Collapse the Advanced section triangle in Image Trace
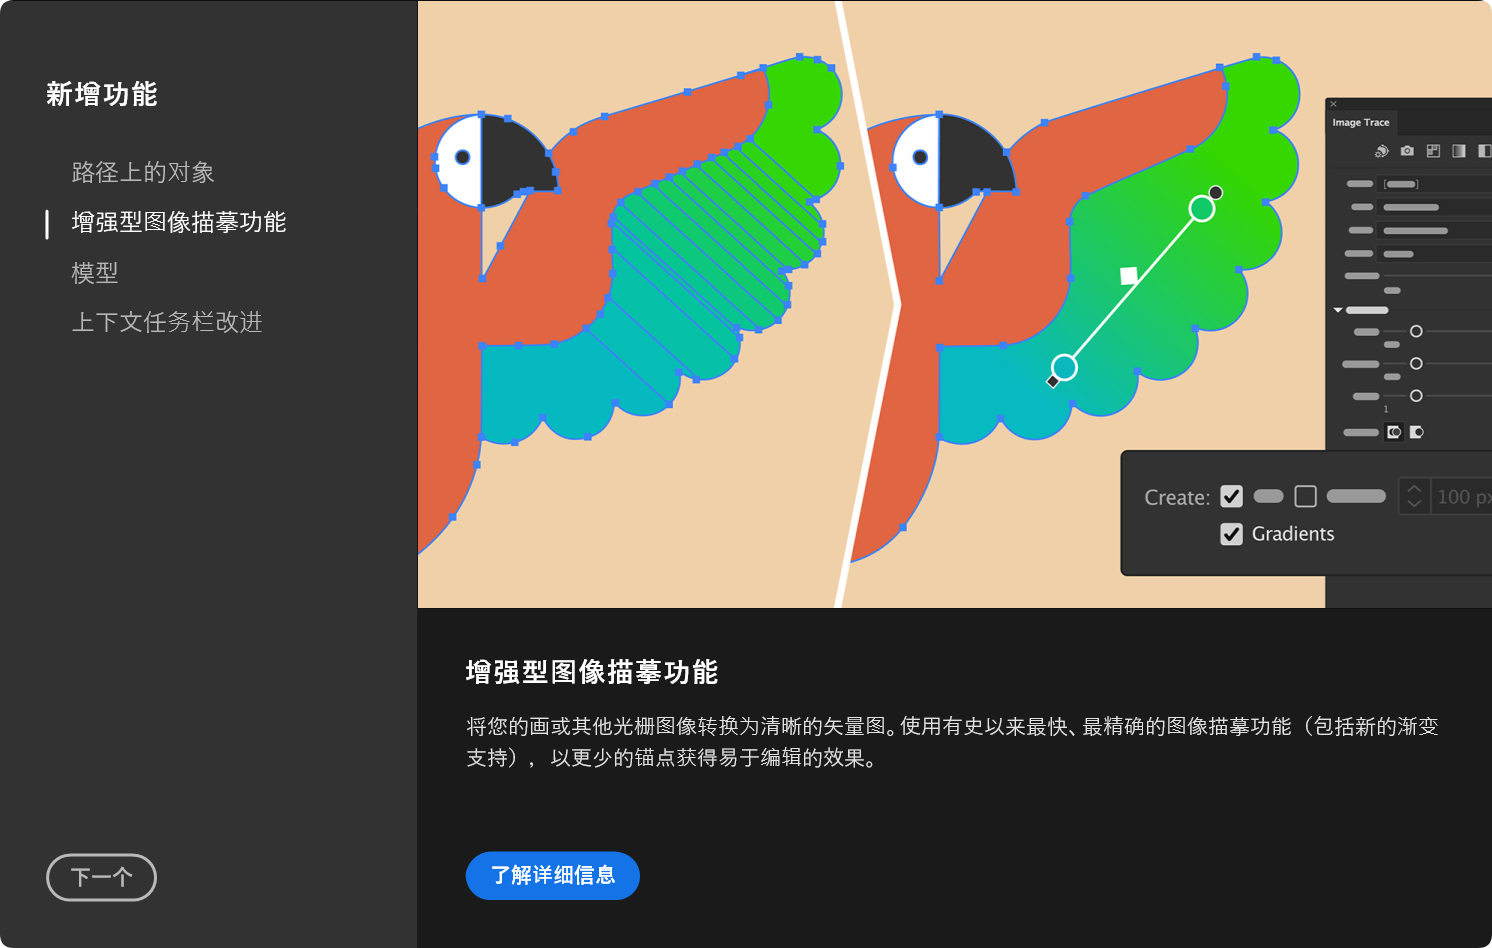Screen dimensions: 1492x948 [1338, 310]
